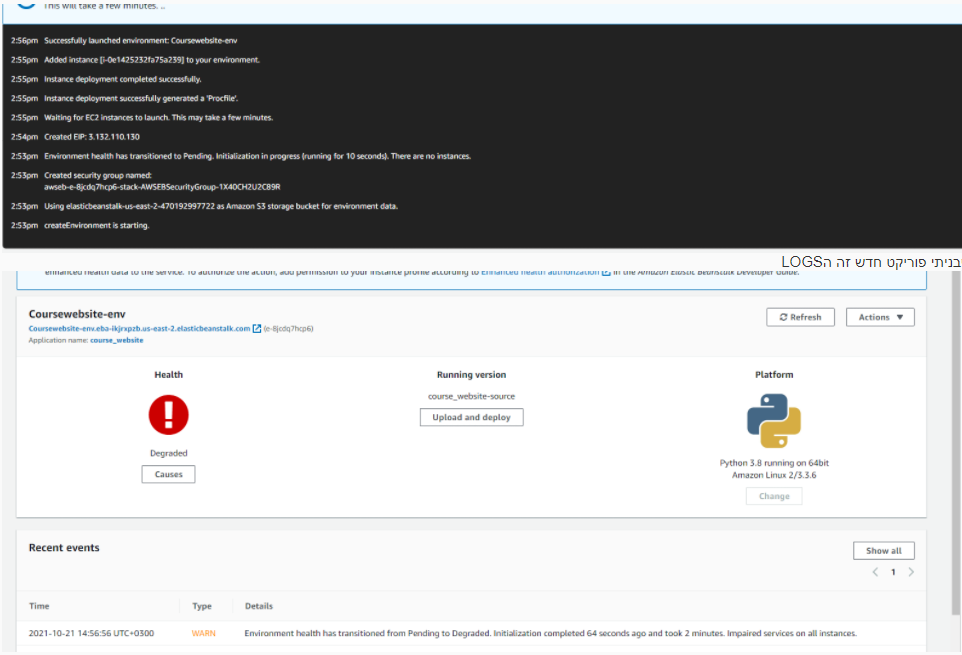Select environment ID (e-8jcdq7hcp6) text

point(288,329)
